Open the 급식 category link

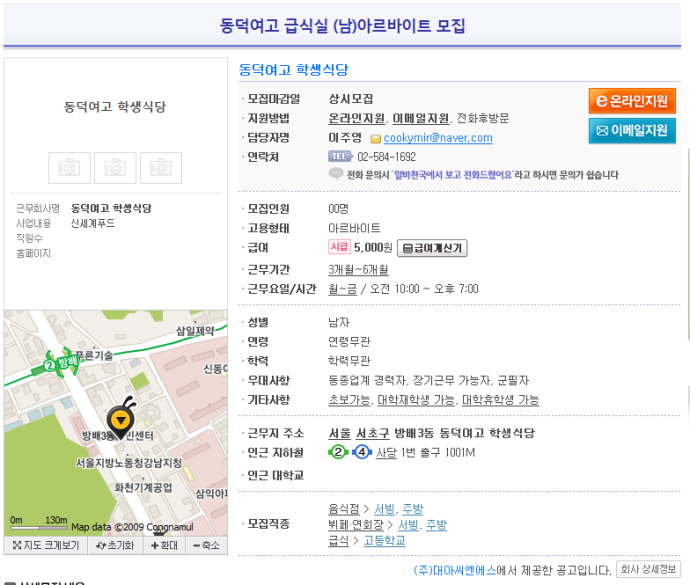[338, 540]
